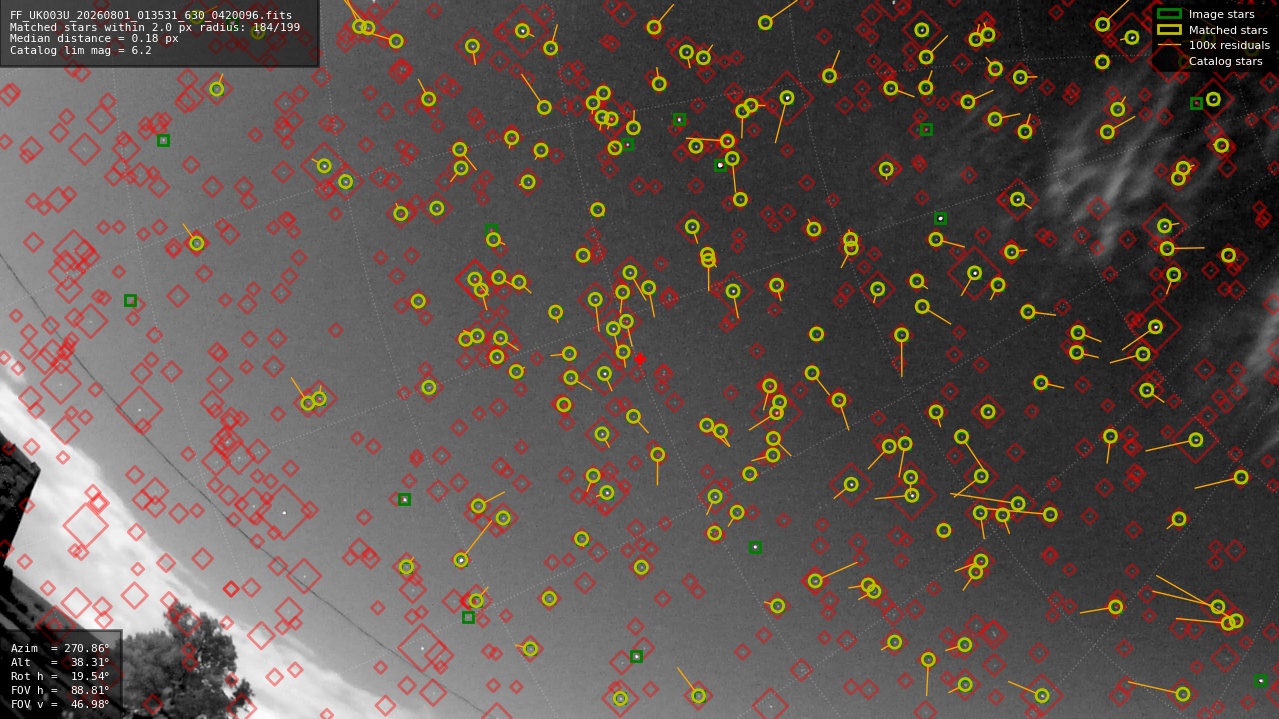
Task: Click the solid red center cross marker
Action: (x=640, y=359)
